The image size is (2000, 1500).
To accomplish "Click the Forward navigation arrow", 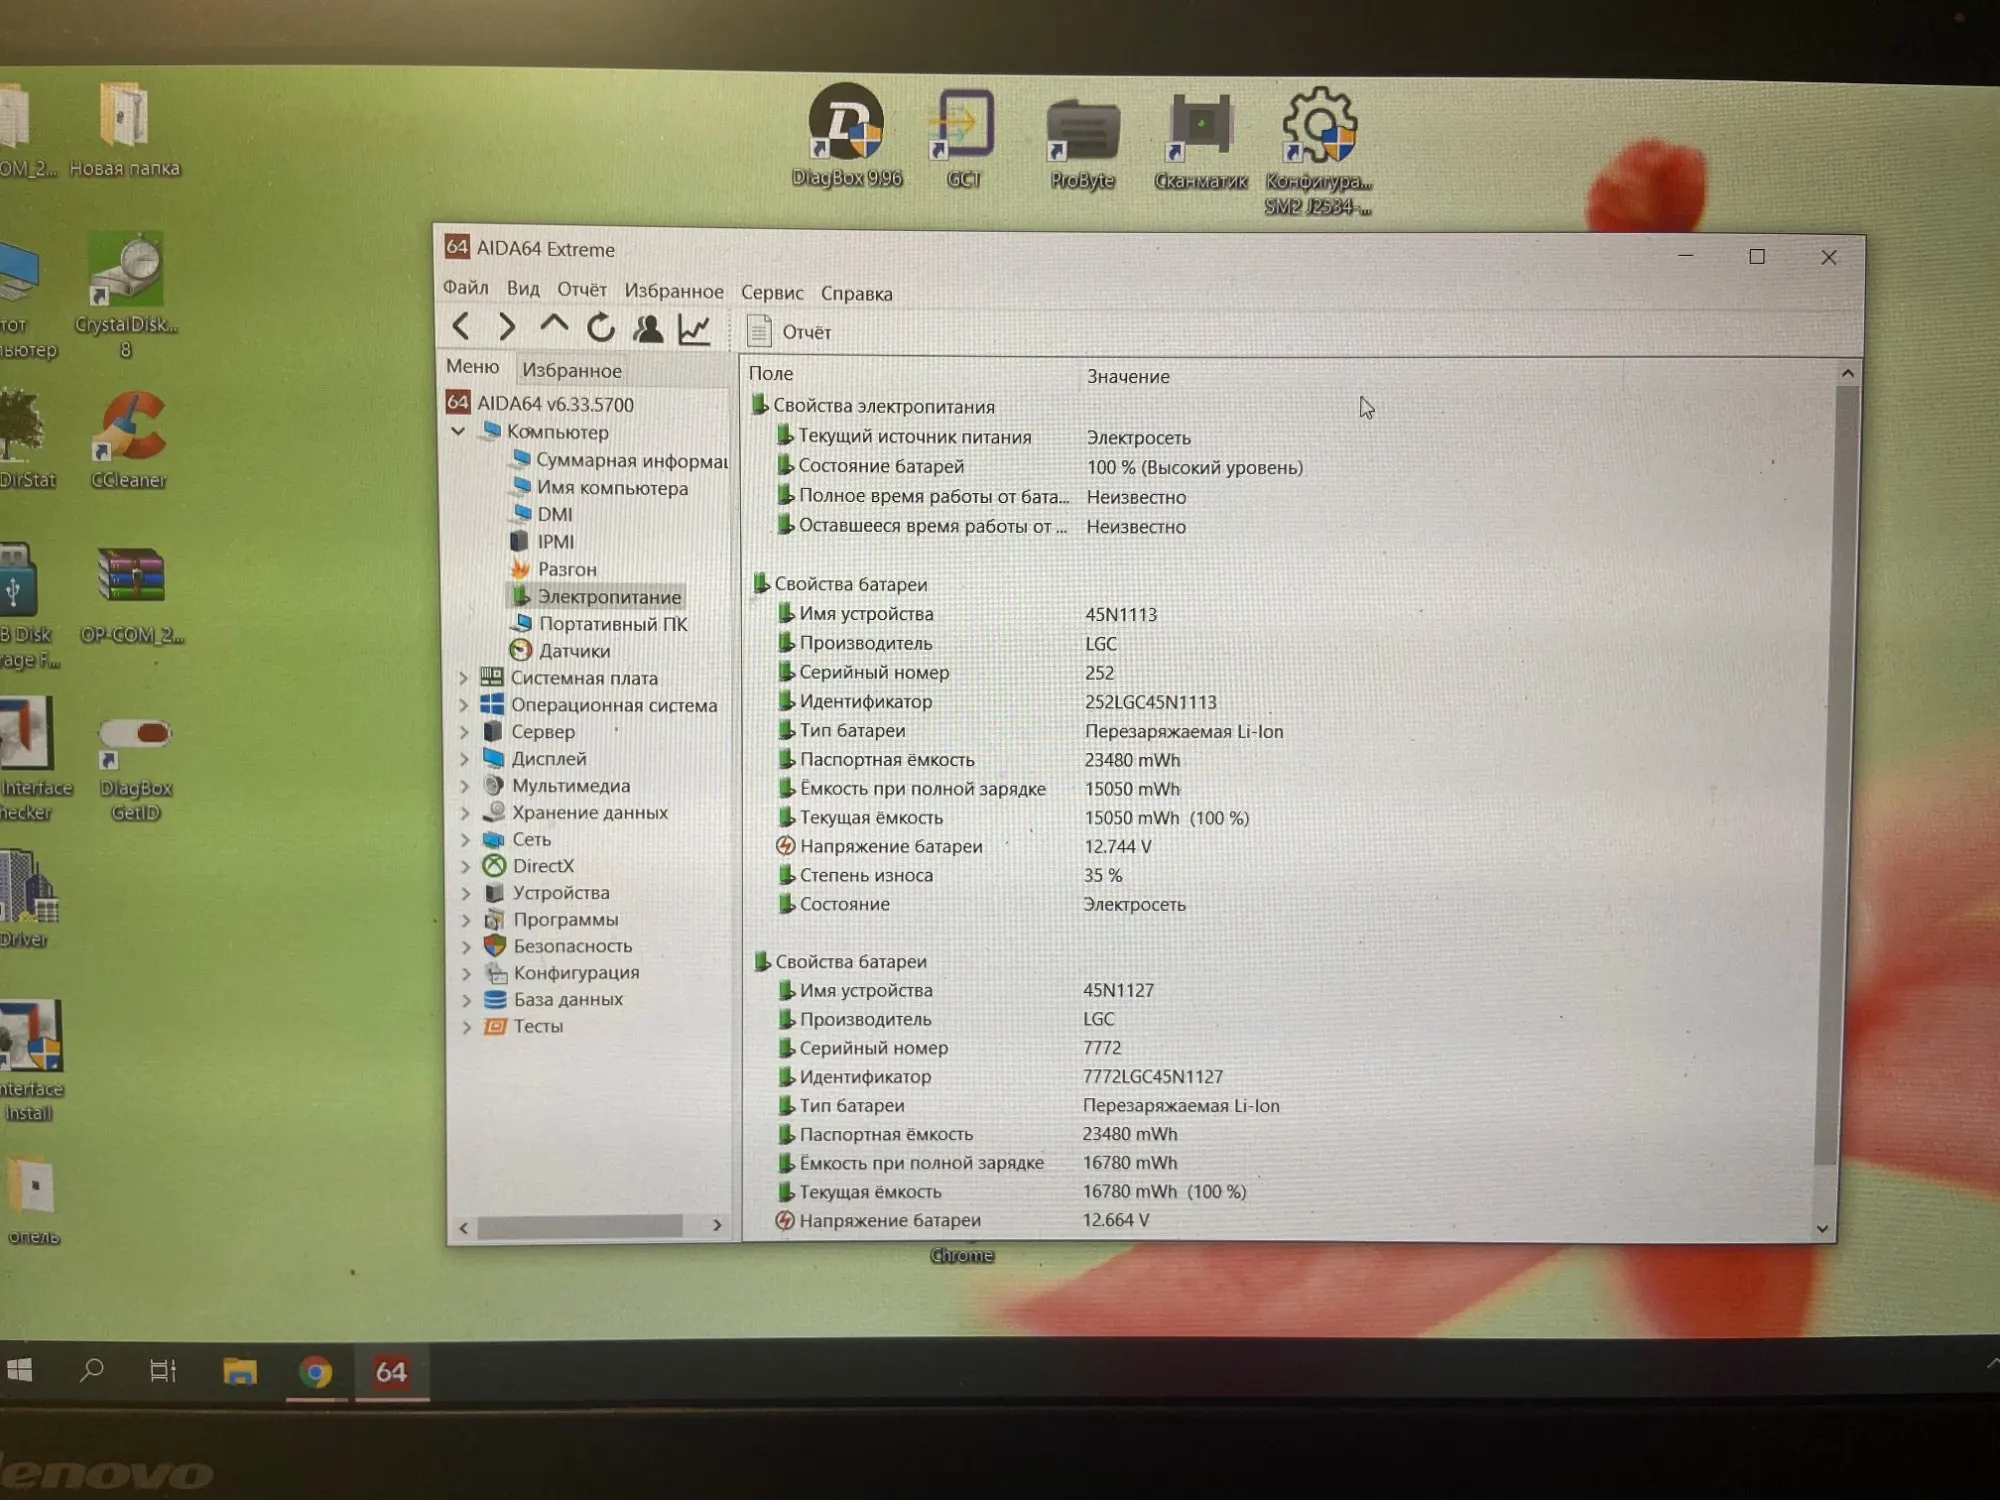I will pos(507,327).
